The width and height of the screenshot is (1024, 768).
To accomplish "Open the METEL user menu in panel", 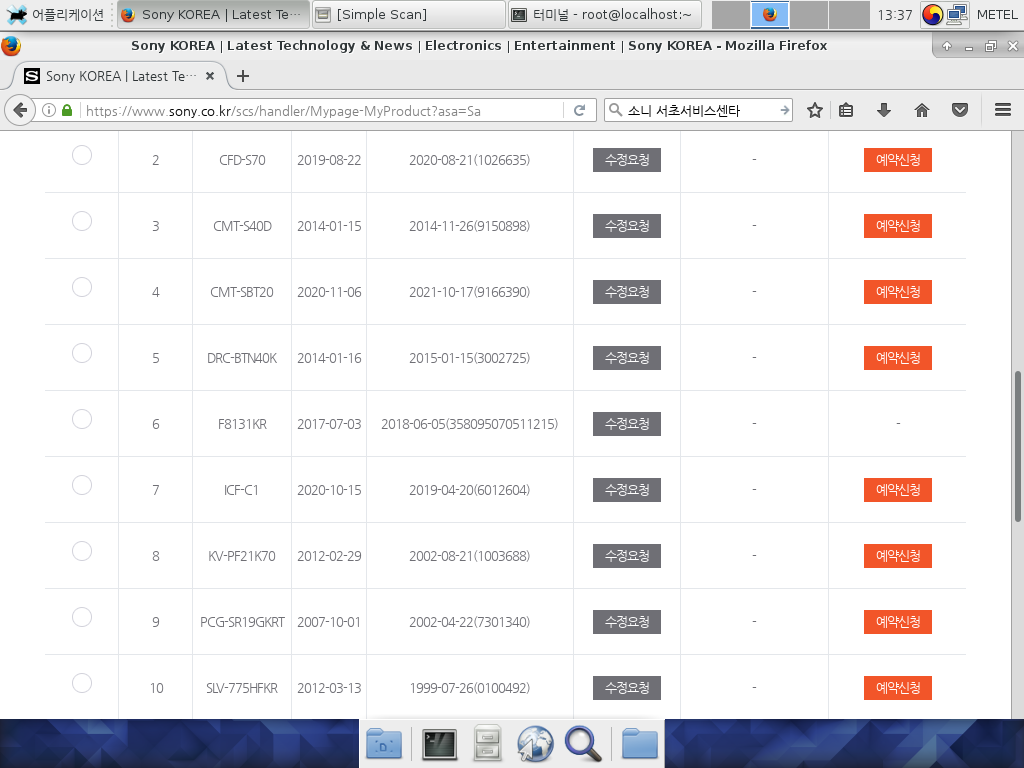I will [996, 14].
